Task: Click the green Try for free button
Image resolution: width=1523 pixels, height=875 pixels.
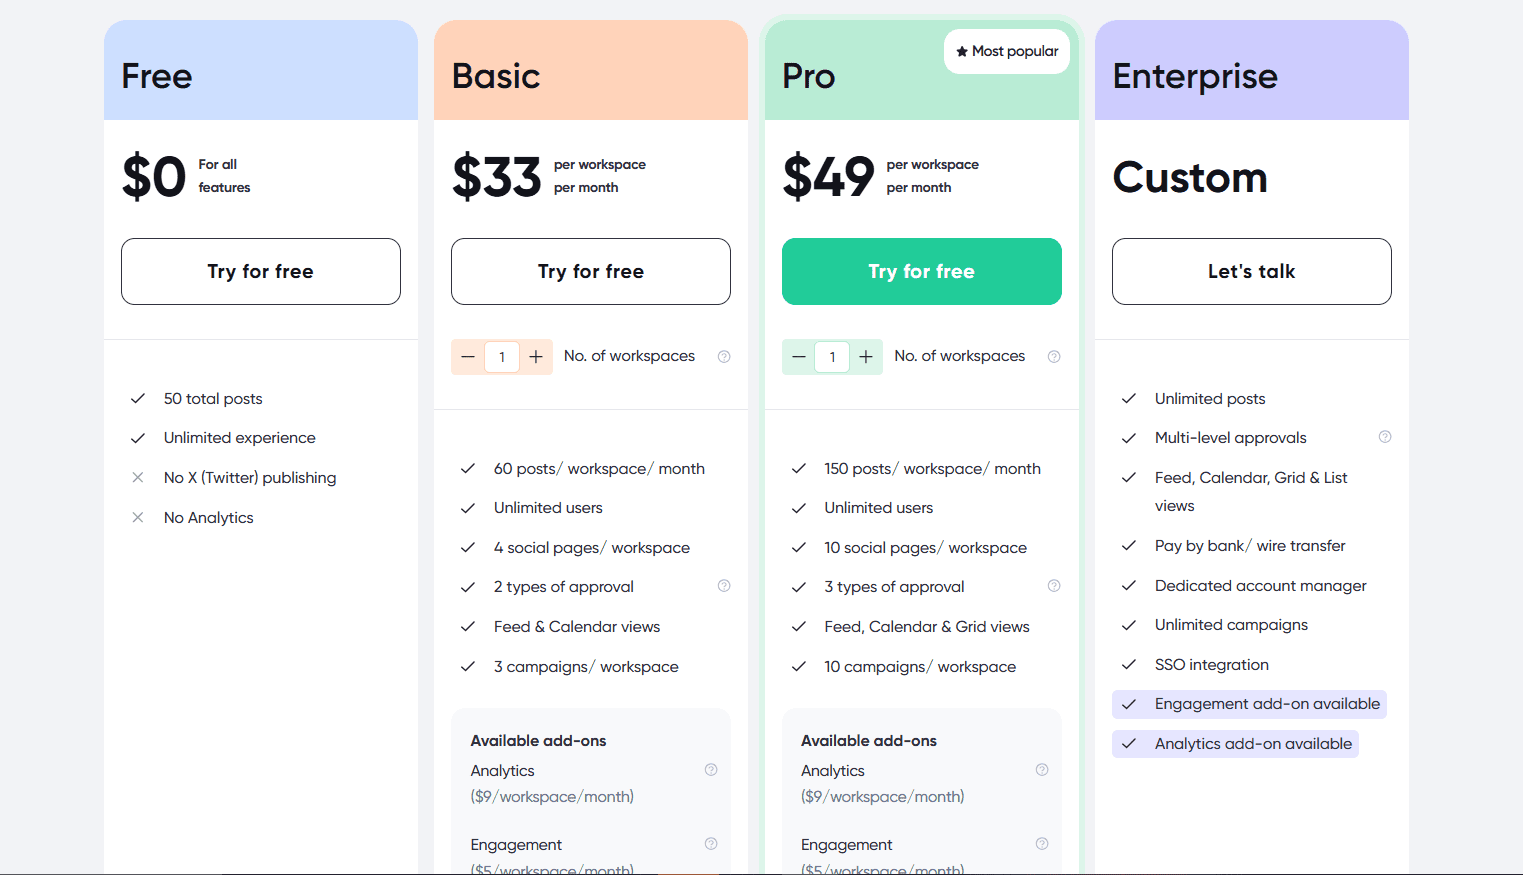Action: [x=921, y=271]
